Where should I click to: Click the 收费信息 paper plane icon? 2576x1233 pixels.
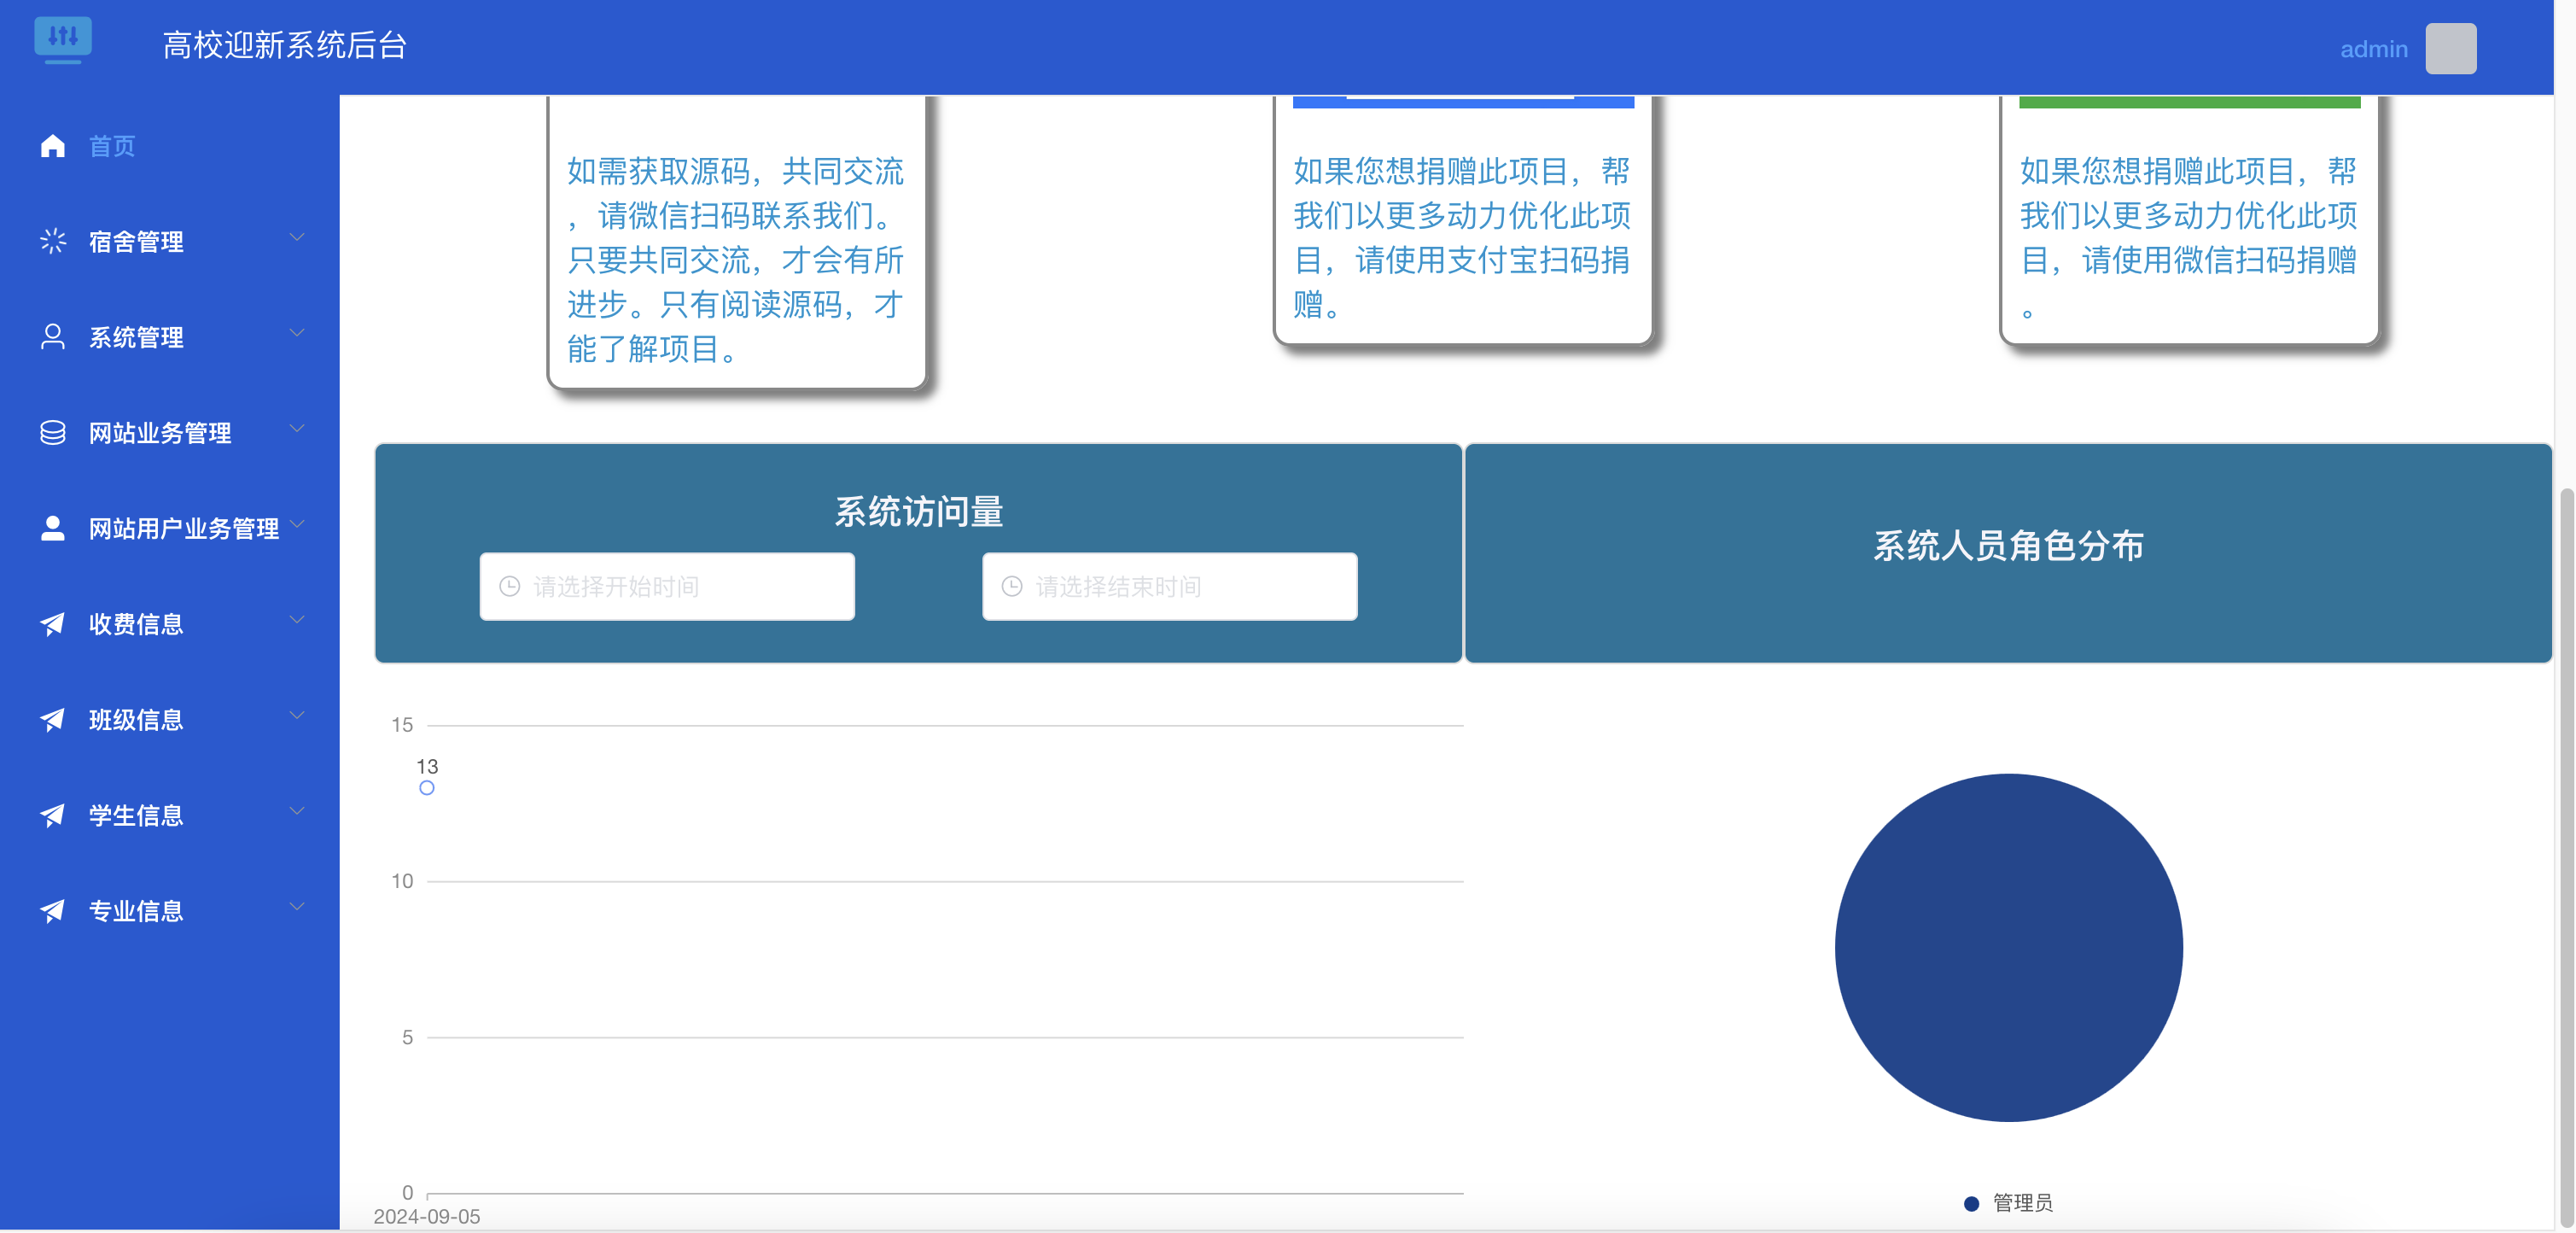coord(53,624)
